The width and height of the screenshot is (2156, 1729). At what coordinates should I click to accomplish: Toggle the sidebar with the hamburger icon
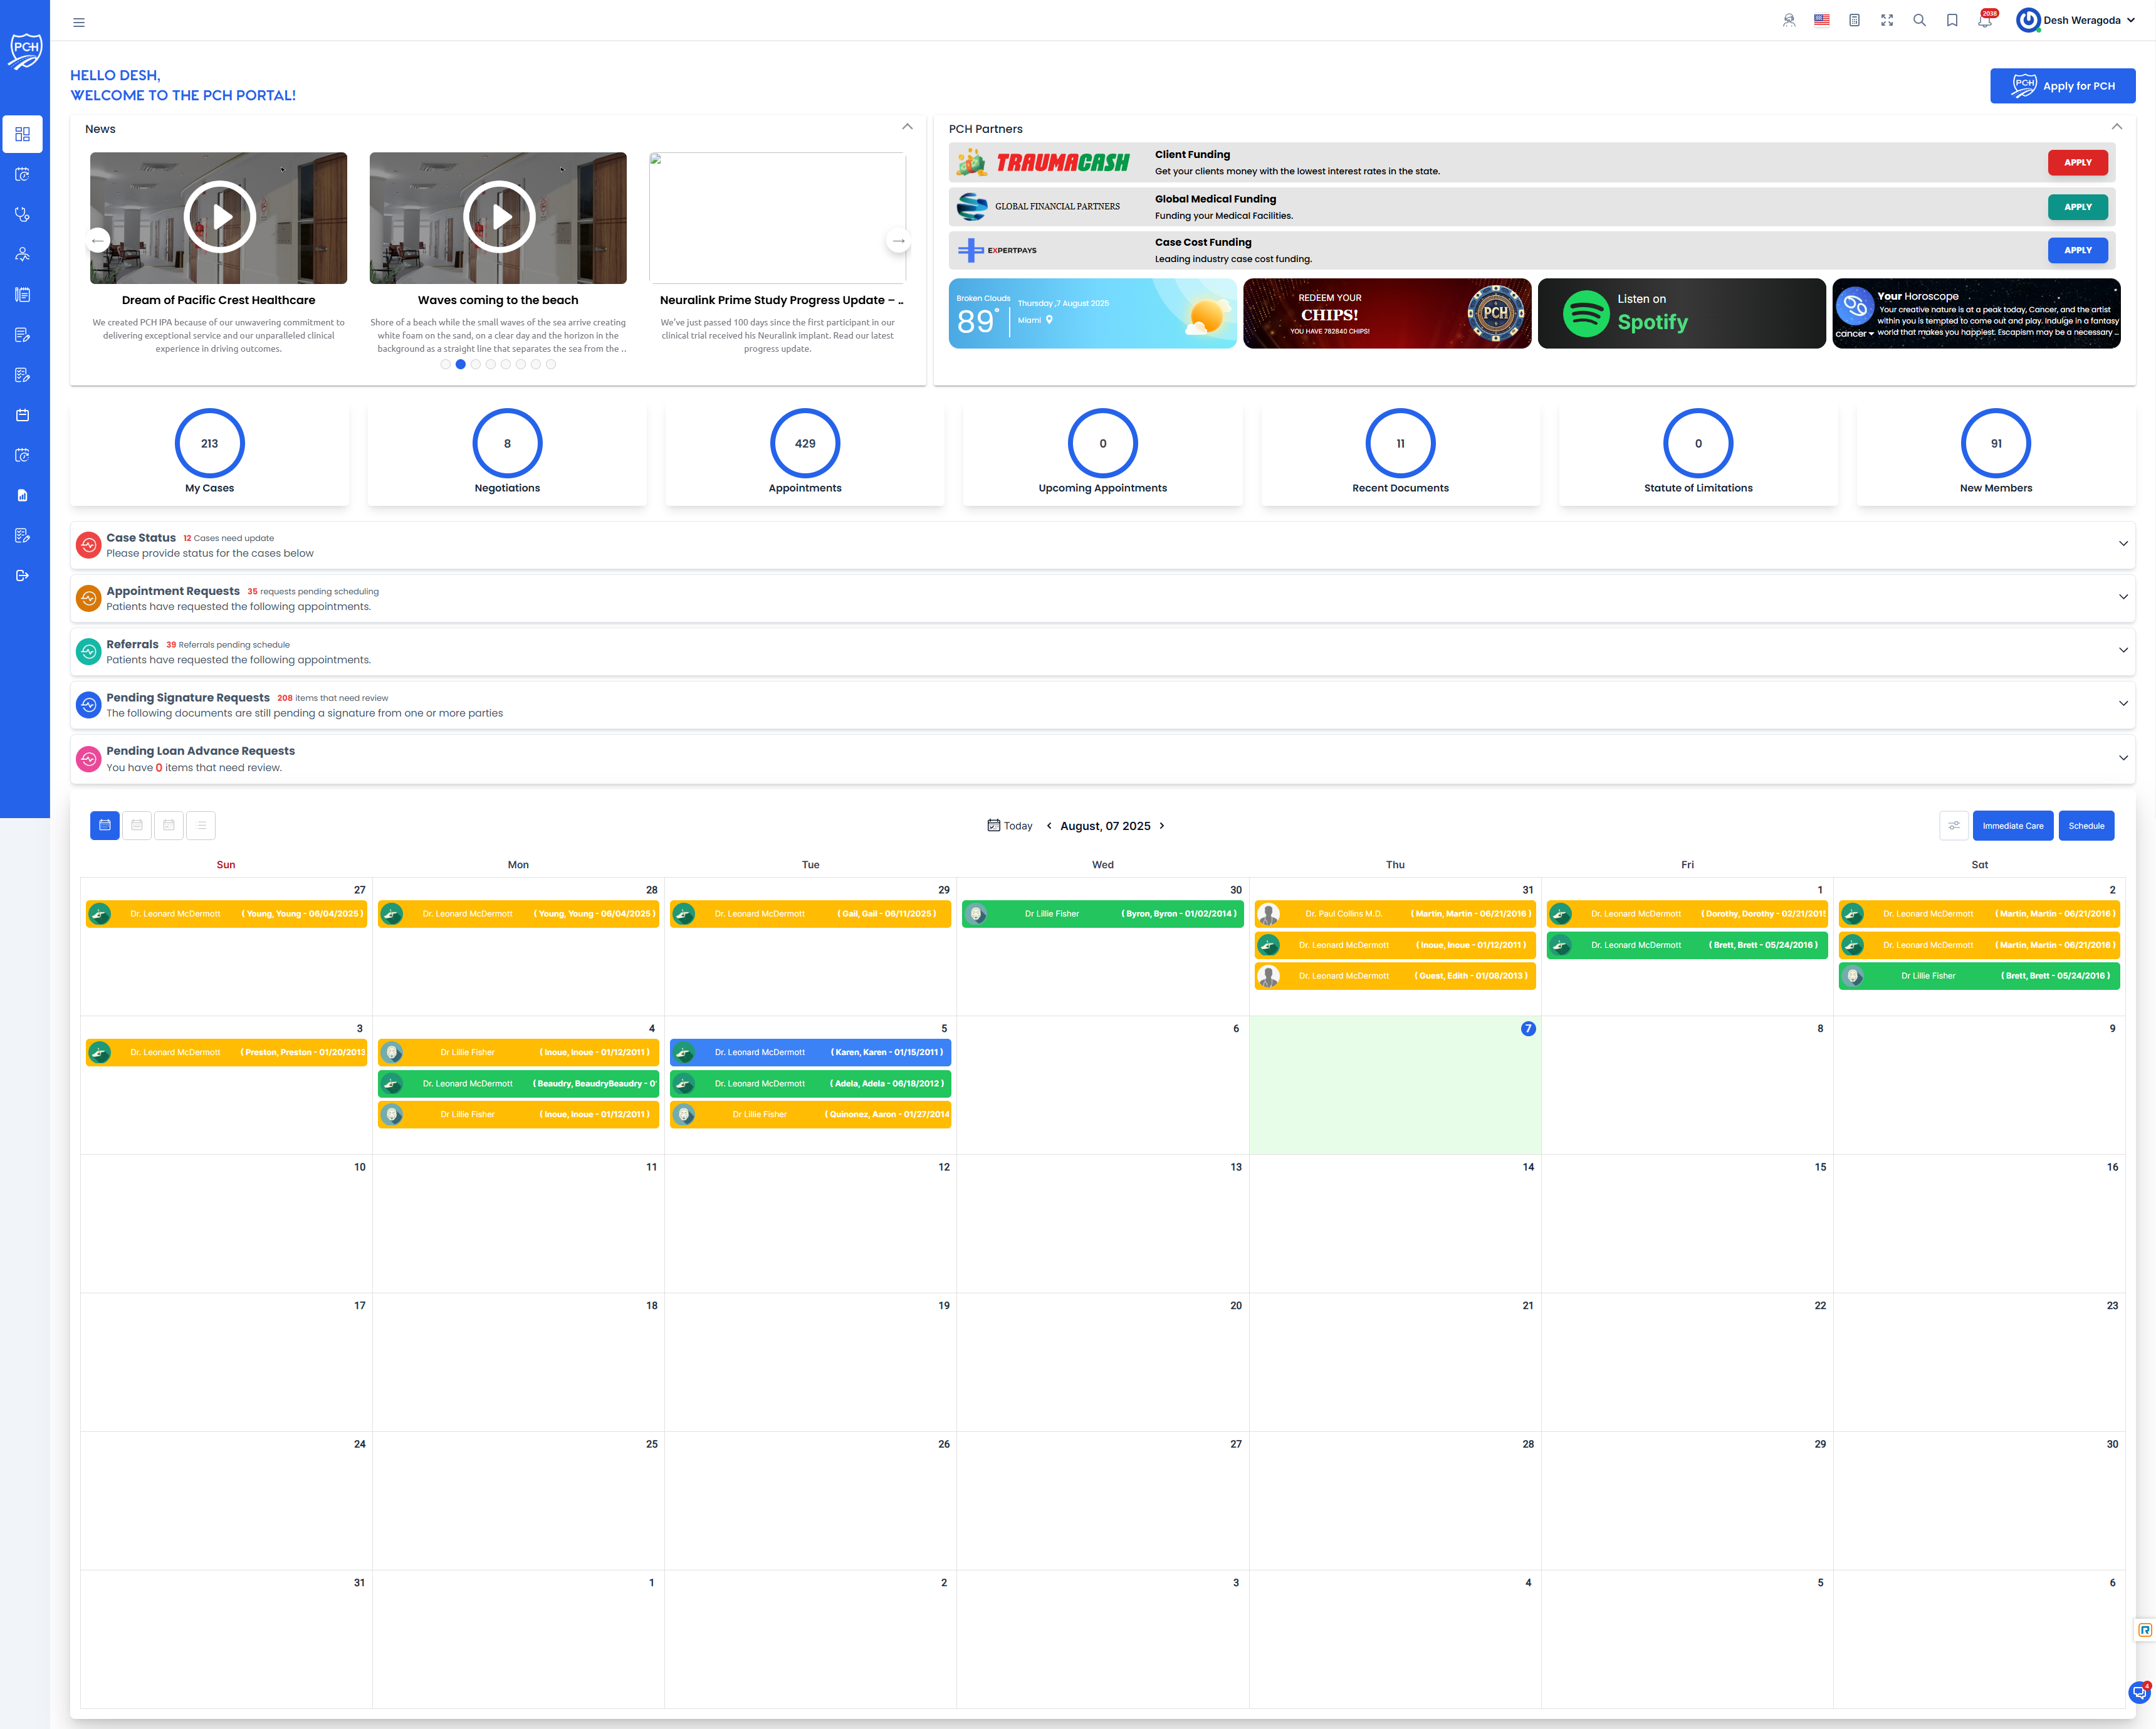click(x=79, y=21)
